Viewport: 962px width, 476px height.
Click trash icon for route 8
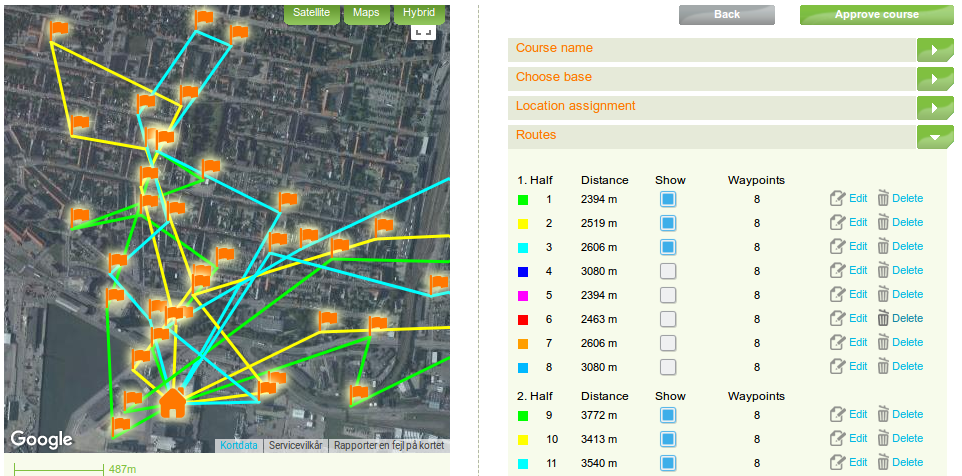(883, 366)
